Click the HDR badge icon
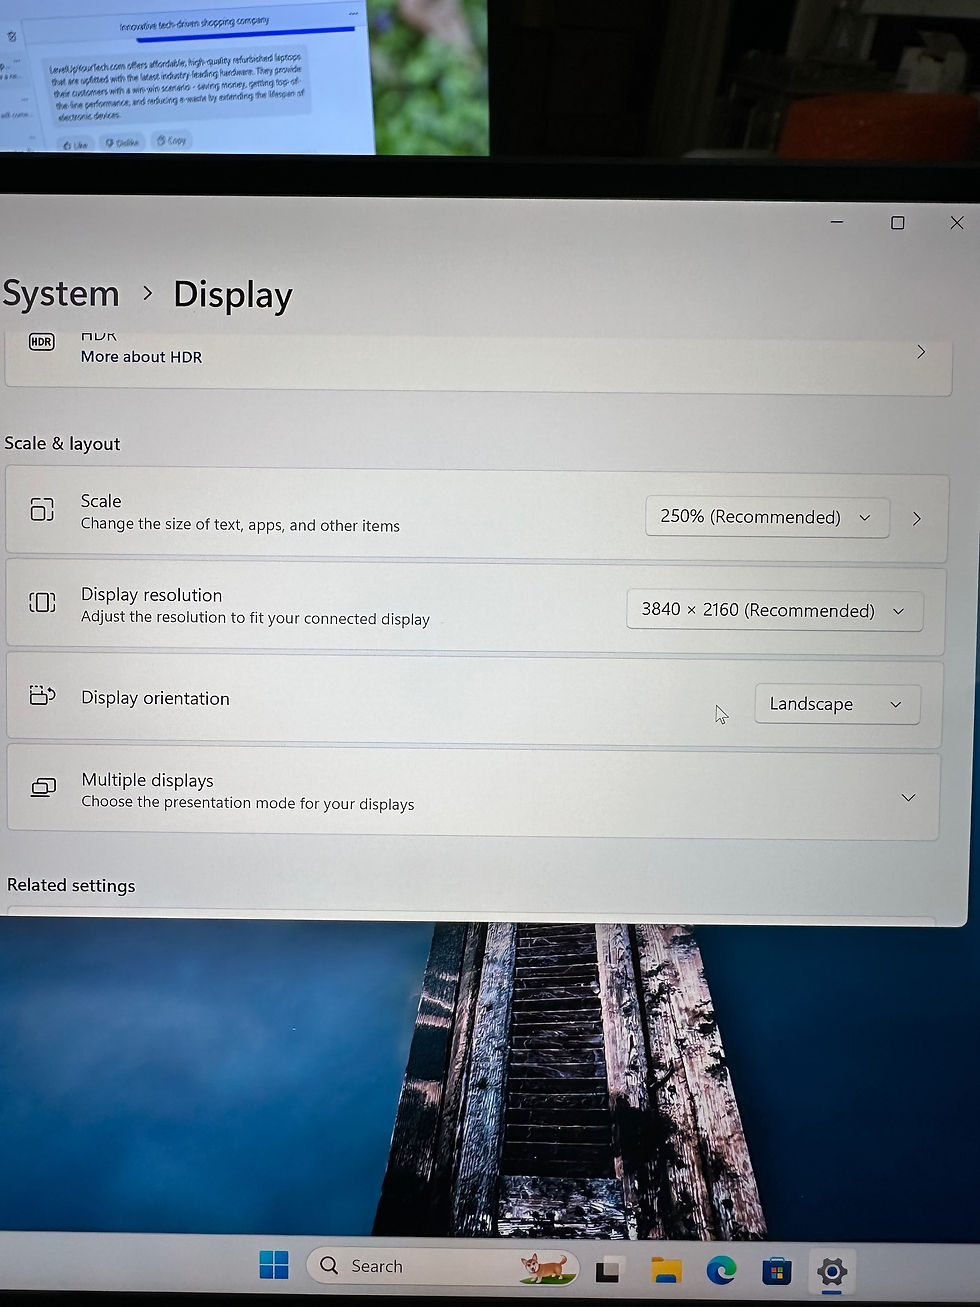Viewport: 980px width, 1307px height. point(41,342)
